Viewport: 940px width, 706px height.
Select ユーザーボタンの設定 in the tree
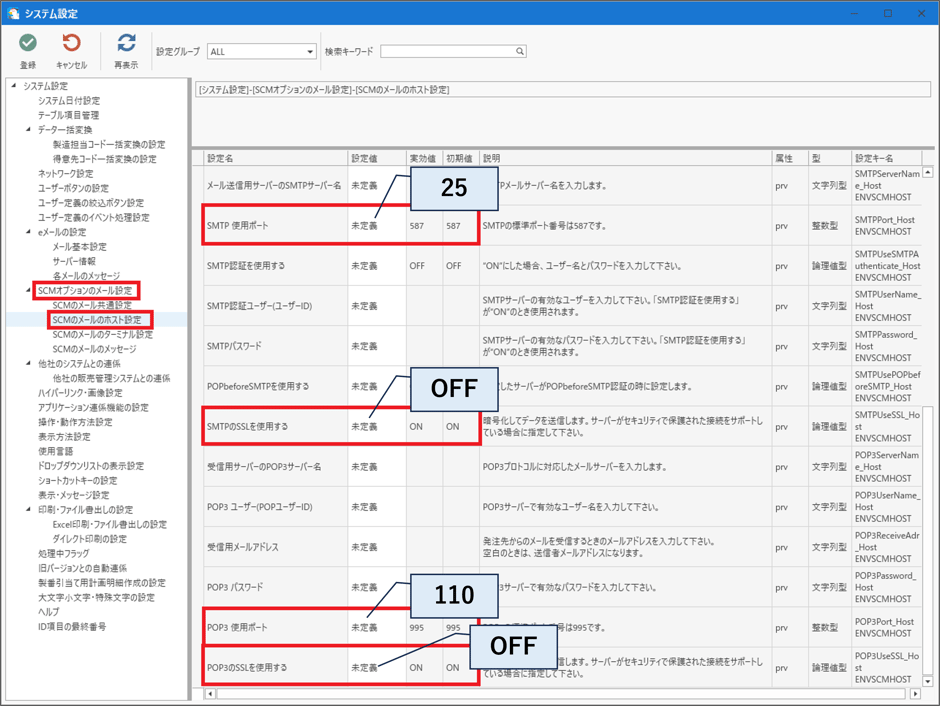point(73,188)
